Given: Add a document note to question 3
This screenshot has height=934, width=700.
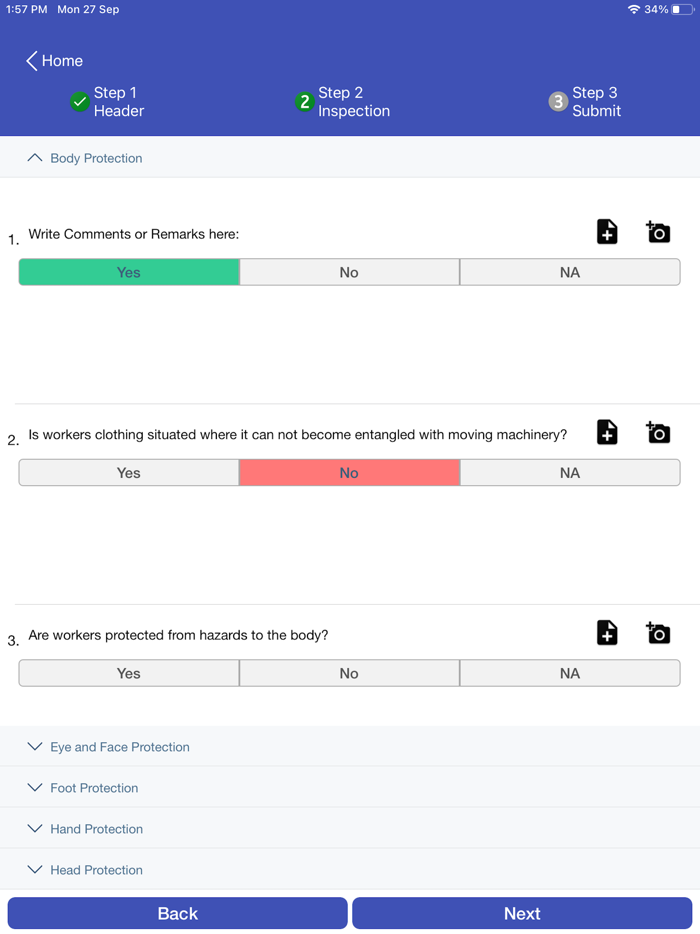Looking at the screenshot, I should [607, 633].
